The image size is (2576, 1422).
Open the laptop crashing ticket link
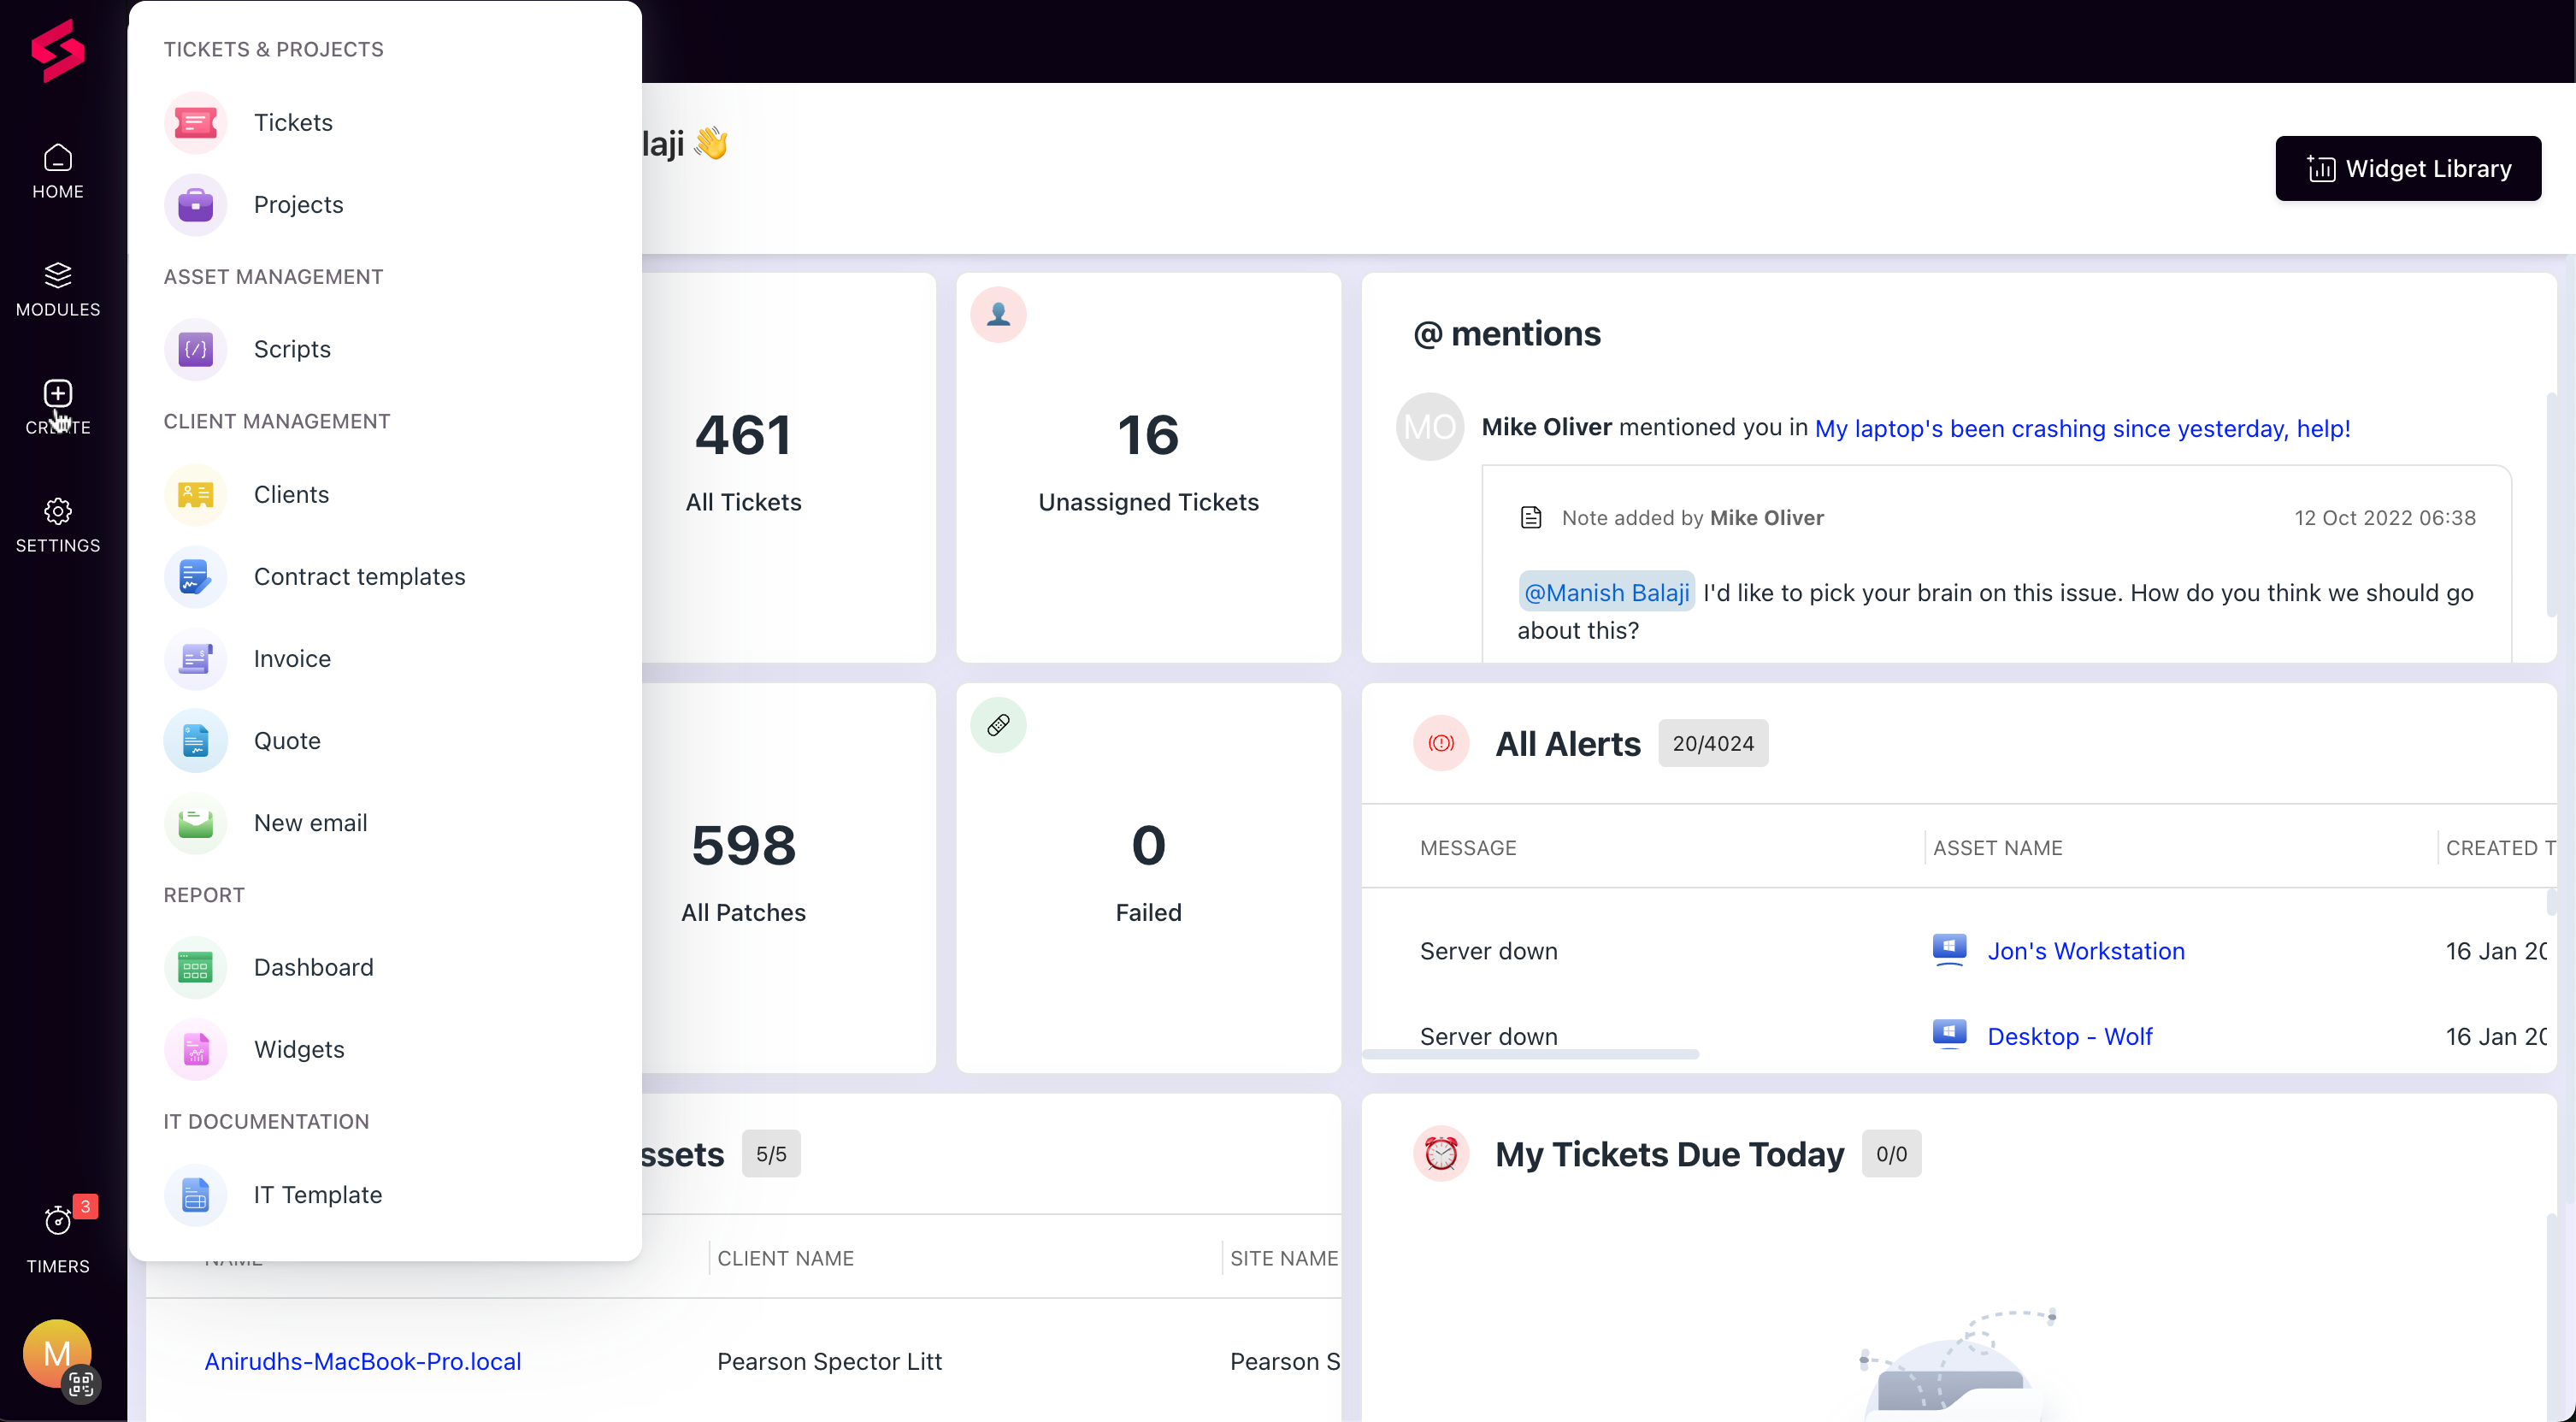2082,428
